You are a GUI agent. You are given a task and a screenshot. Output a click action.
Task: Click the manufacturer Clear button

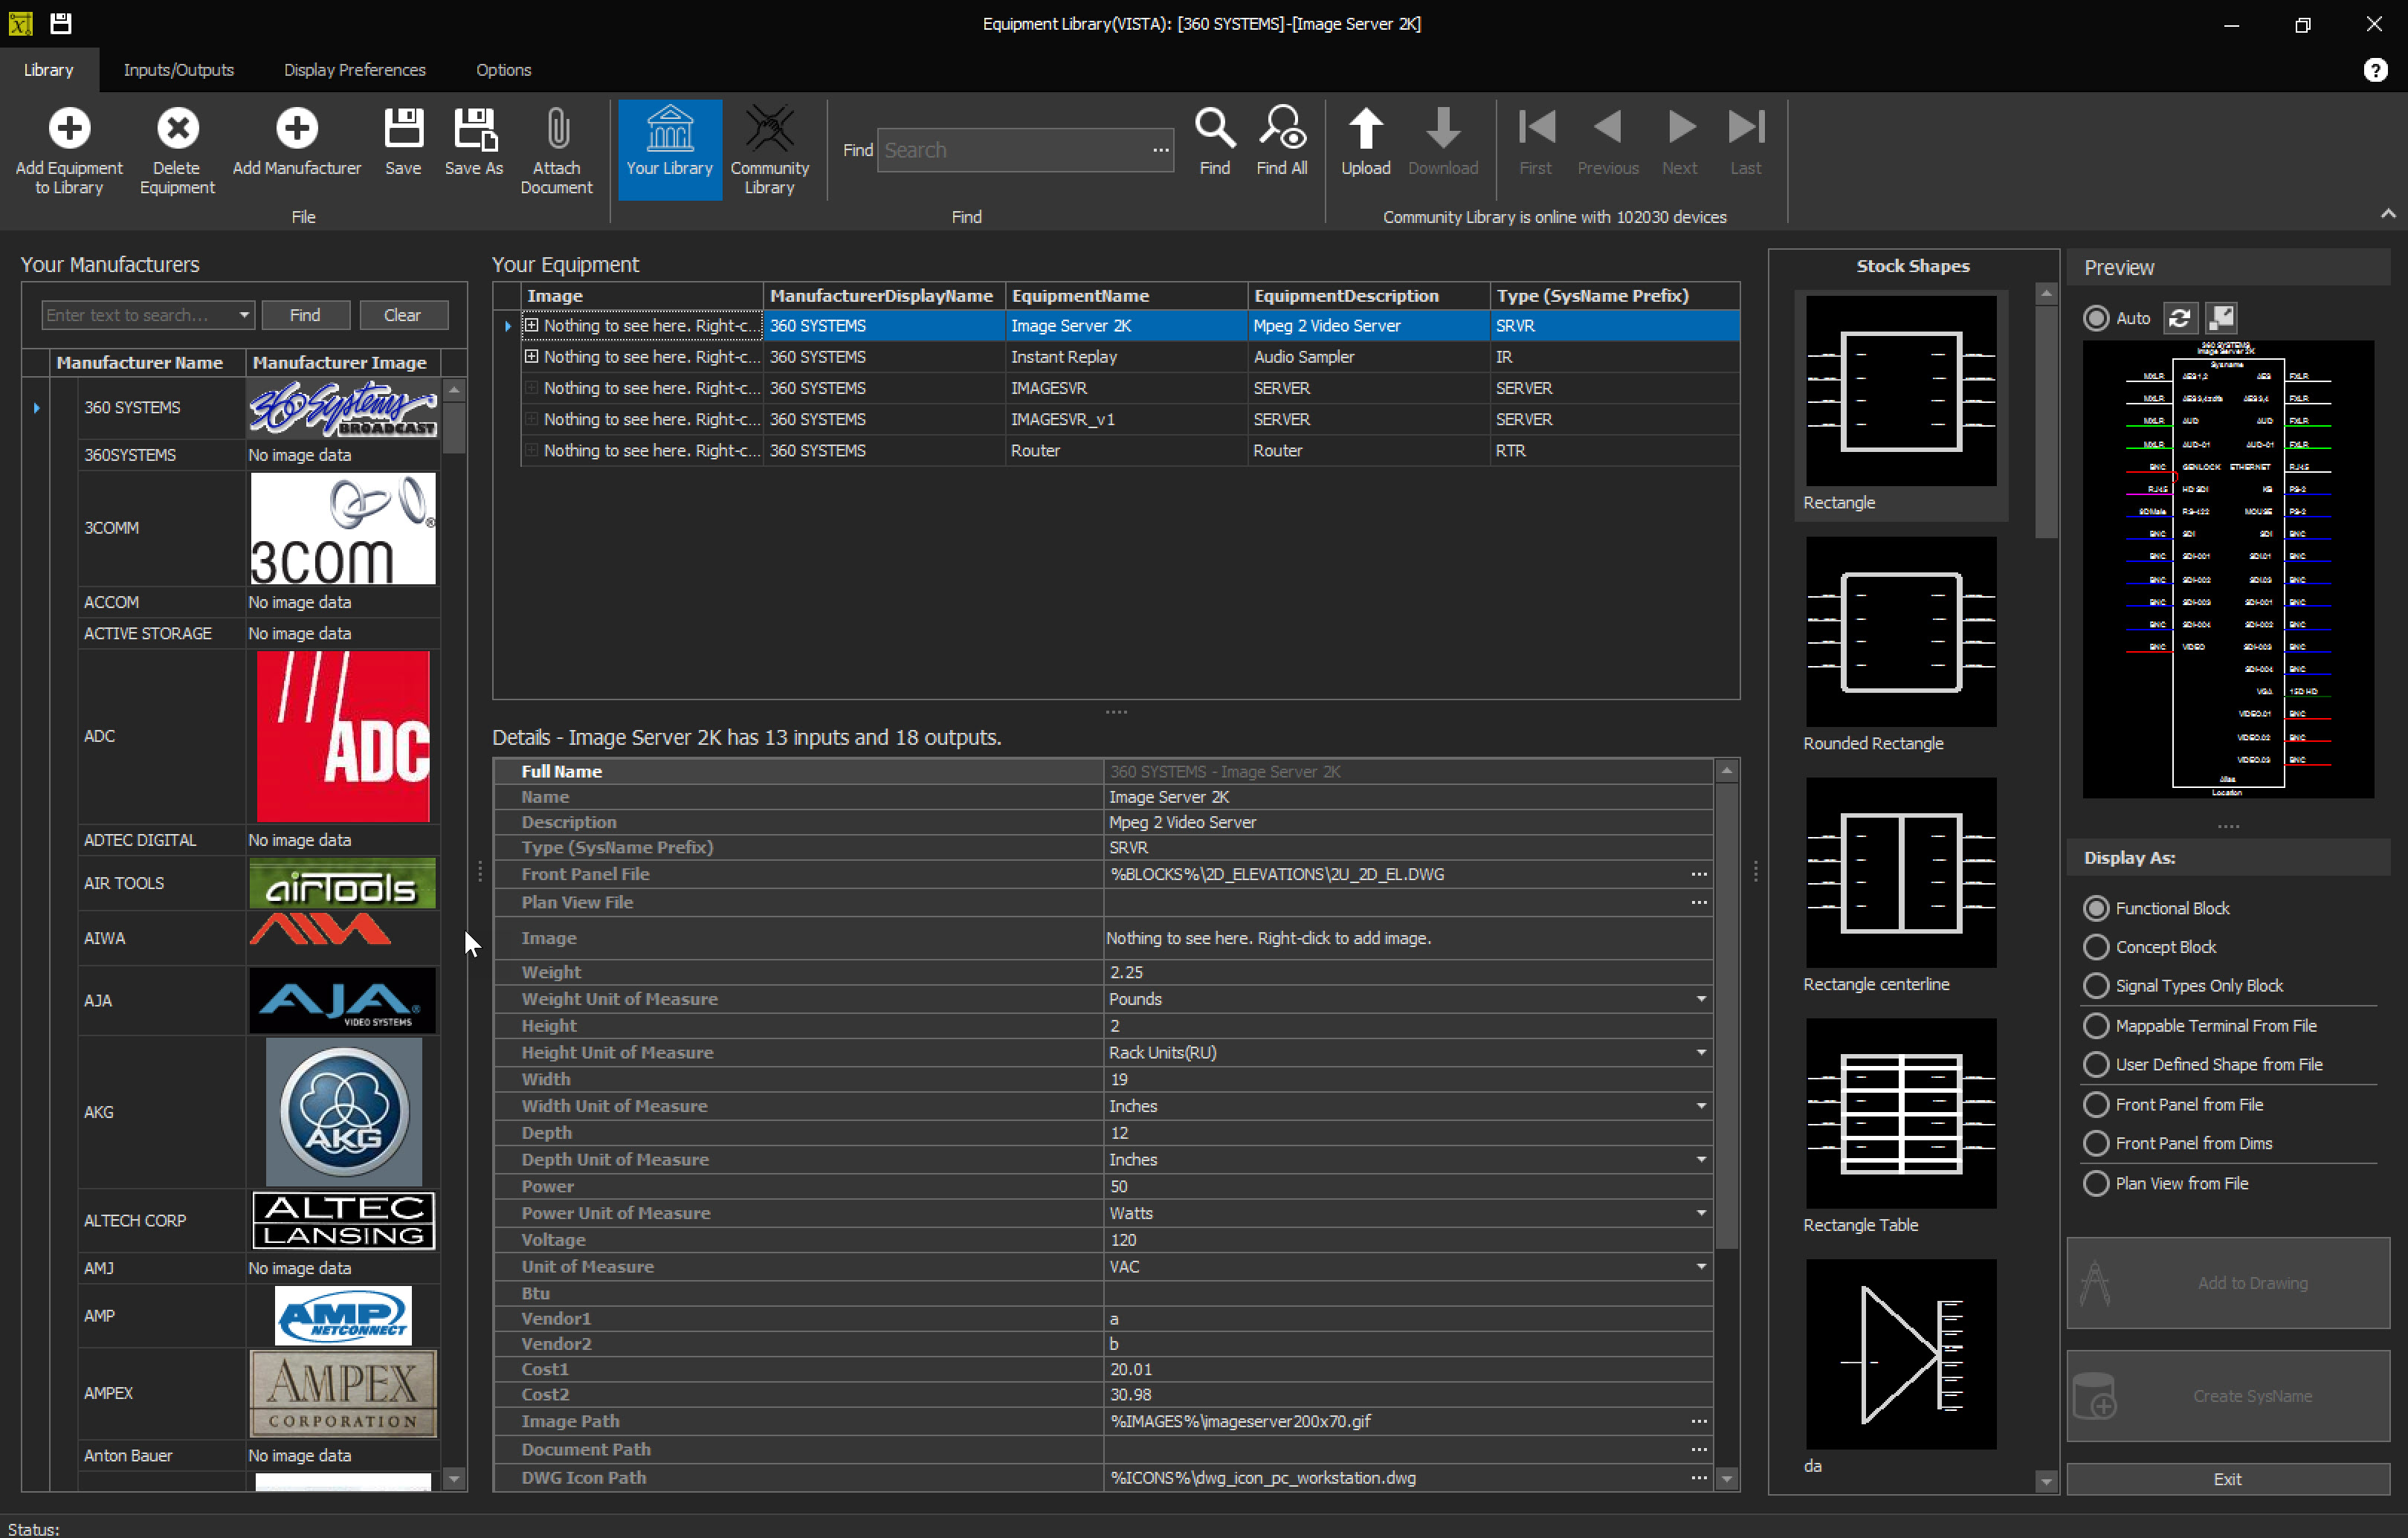[x=402, y=315]
